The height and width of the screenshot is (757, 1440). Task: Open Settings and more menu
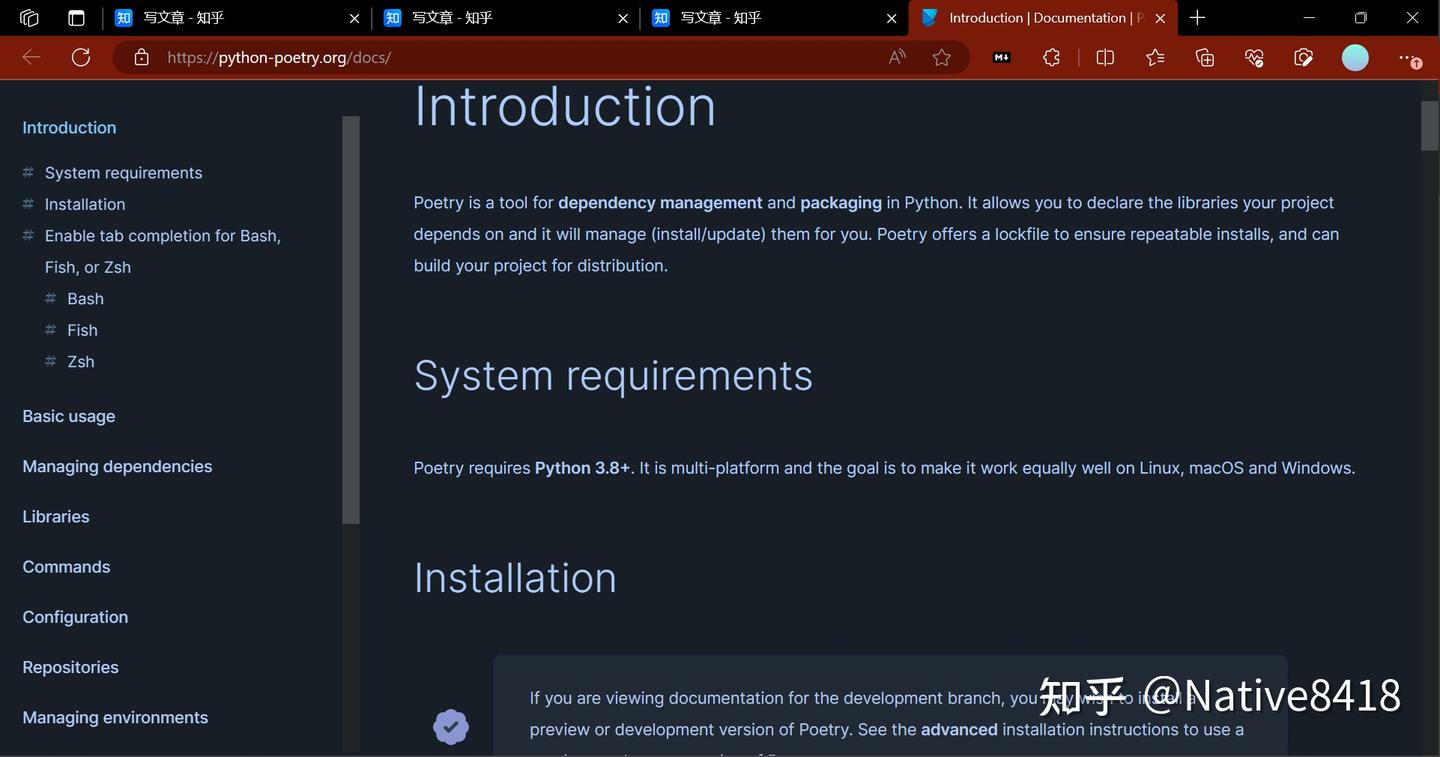(1409, 58)
